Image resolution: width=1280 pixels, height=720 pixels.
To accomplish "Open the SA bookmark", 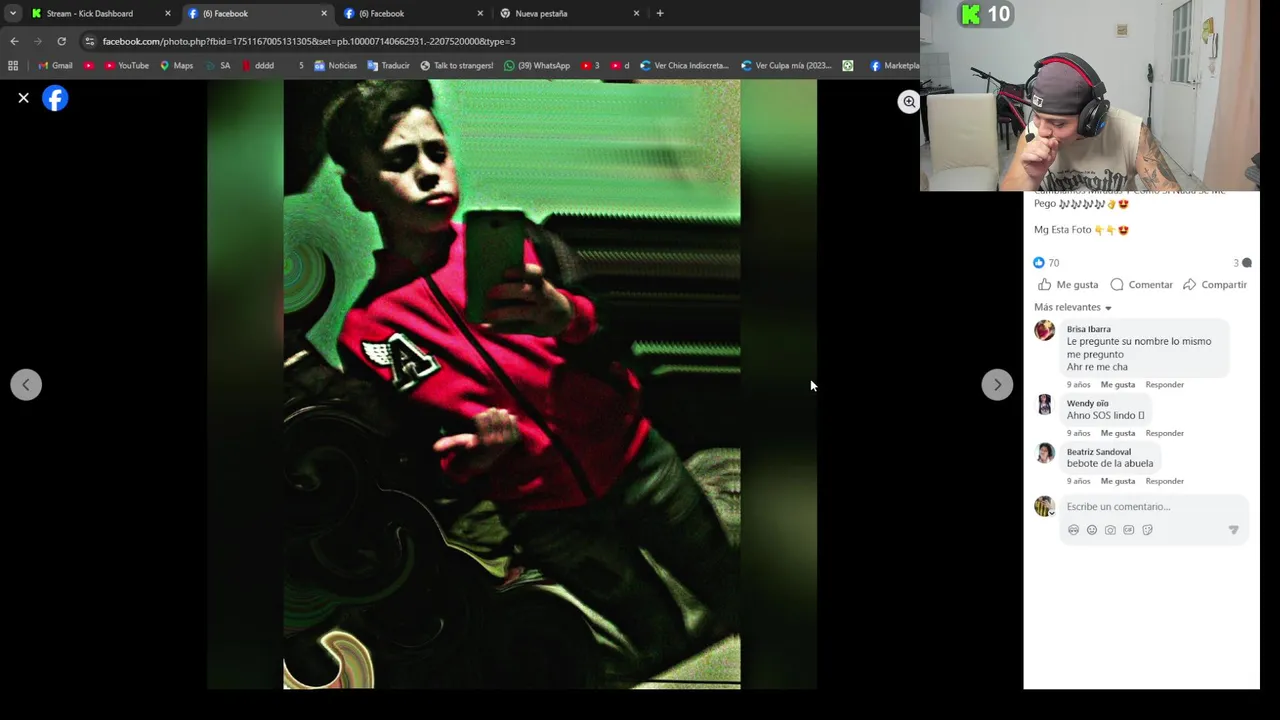I will pos(217,66).
